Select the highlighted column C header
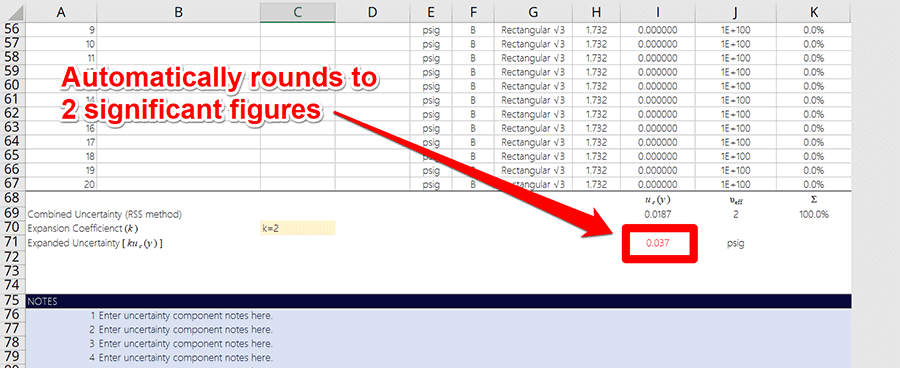900x368 pixels. pos(297,12)
